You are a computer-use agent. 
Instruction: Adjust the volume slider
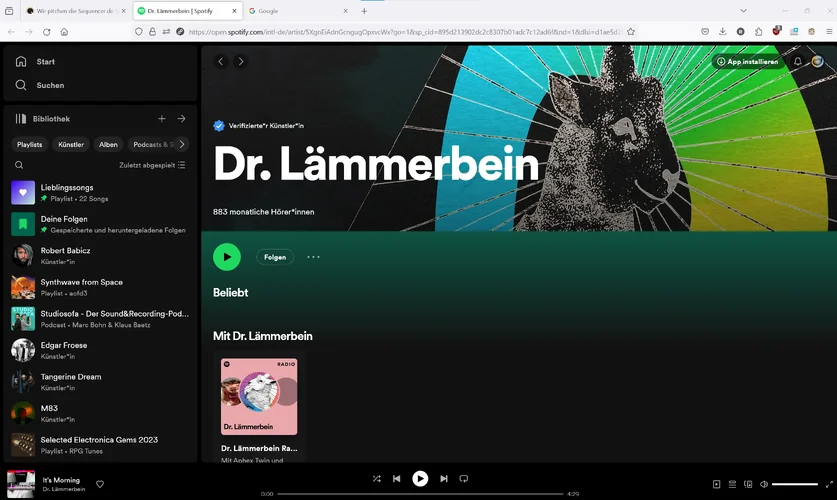(795, 484)
